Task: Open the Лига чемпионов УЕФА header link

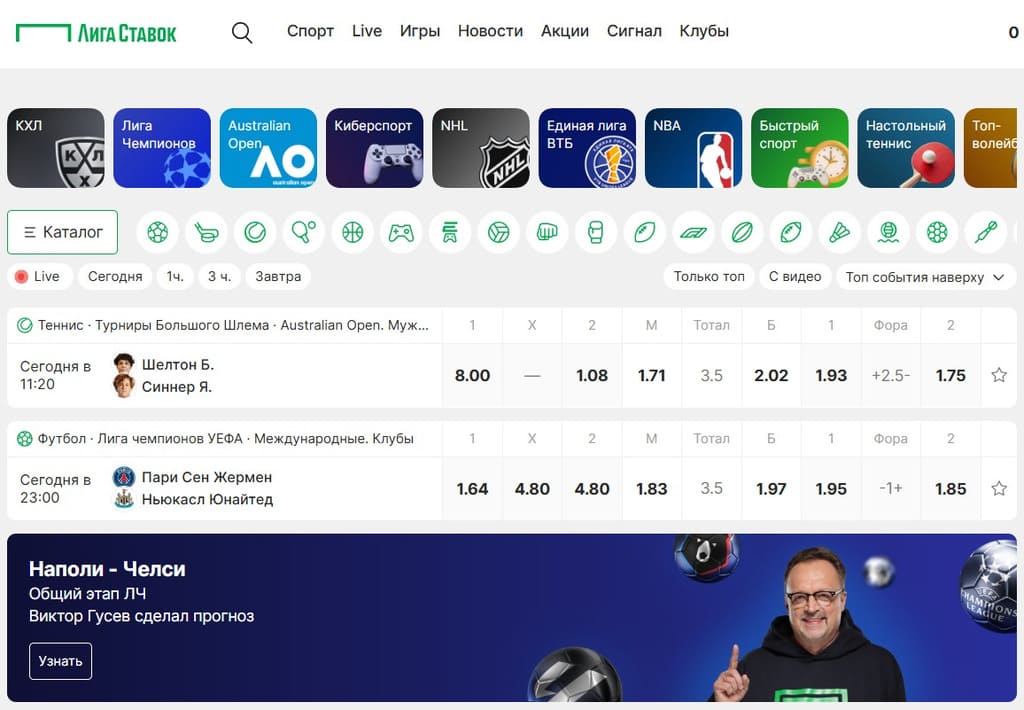Action: [225, 439]
